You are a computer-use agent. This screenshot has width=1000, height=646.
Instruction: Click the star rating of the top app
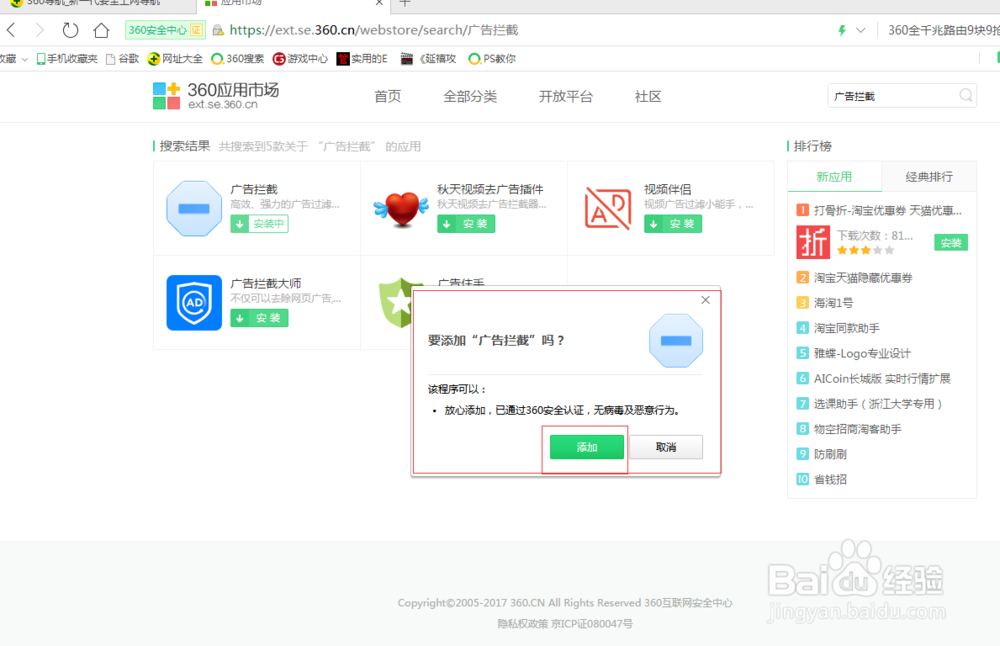(x=865, y=251)
